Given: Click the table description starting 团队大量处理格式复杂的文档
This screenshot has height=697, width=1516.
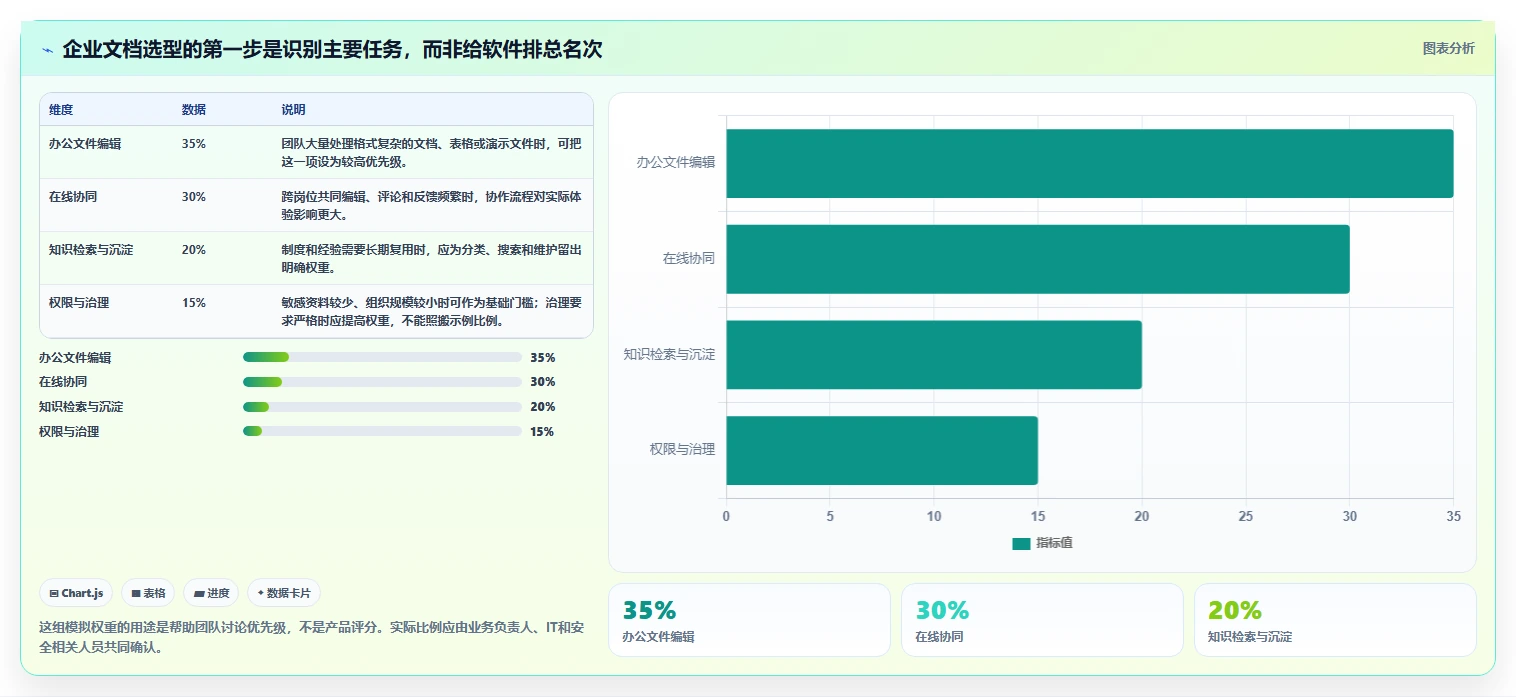Looking at the screenshot, I should point(431,152).
